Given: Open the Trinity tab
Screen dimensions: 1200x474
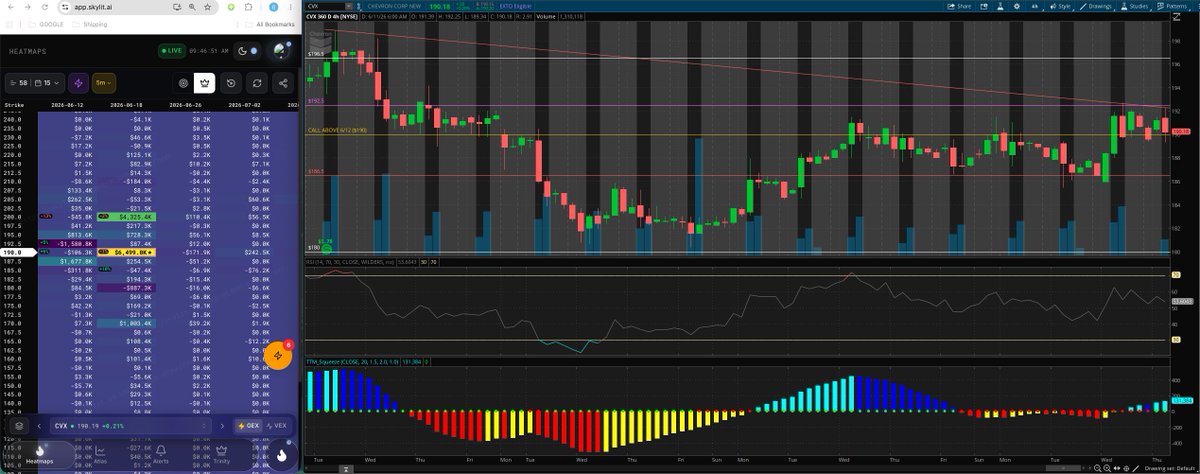Looking at the screenshot, I should click(x=221, y=455).
